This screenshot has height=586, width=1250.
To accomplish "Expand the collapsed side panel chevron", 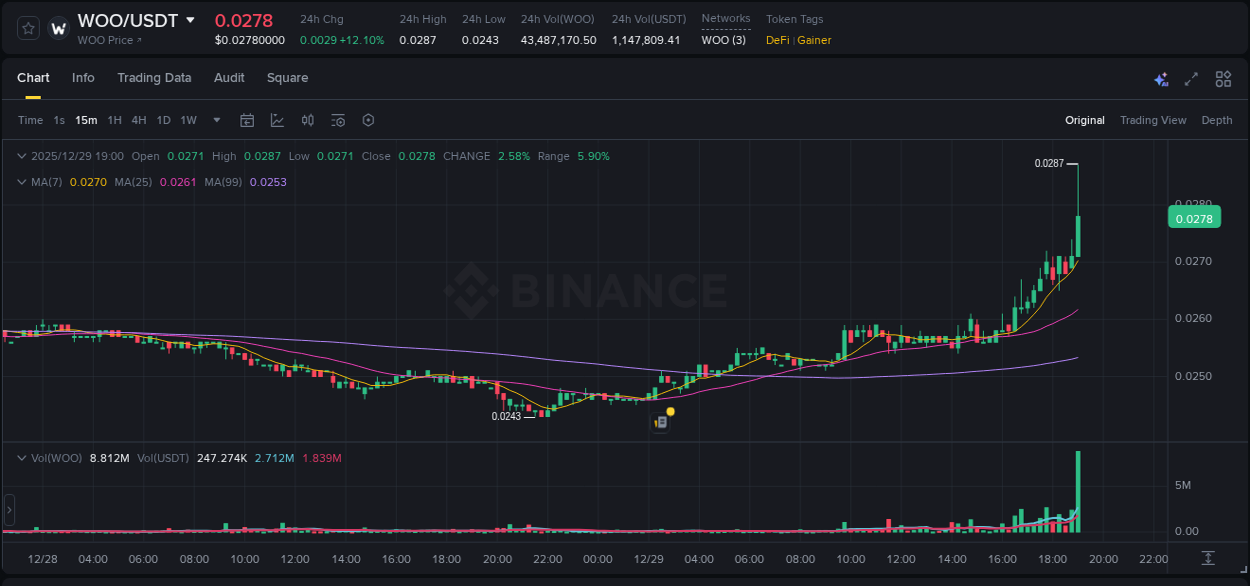I will [x=8, y=510].
